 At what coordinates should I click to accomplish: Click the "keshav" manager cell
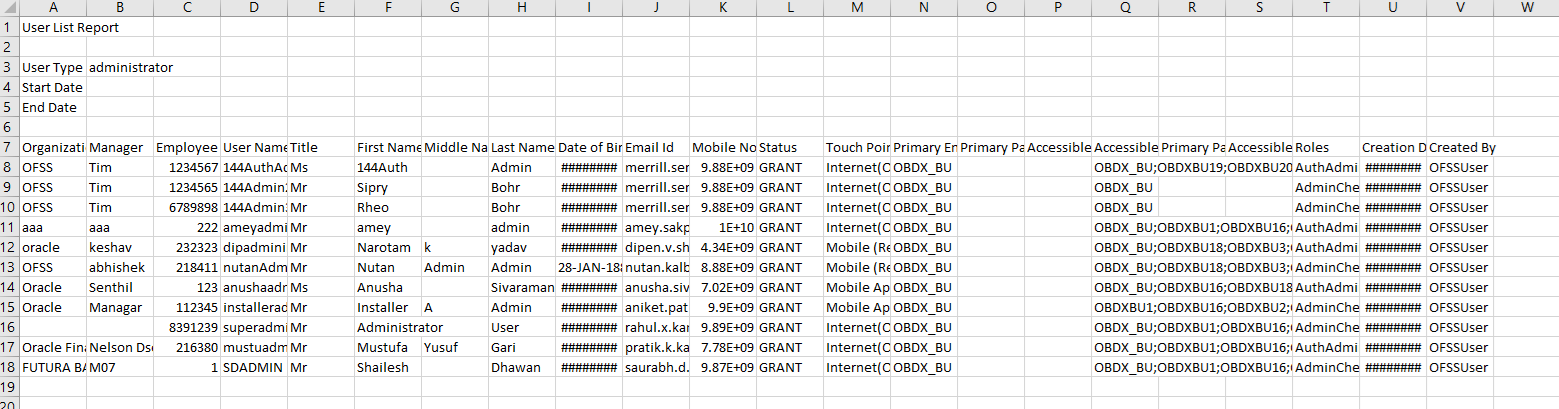(x=119, y=247)
